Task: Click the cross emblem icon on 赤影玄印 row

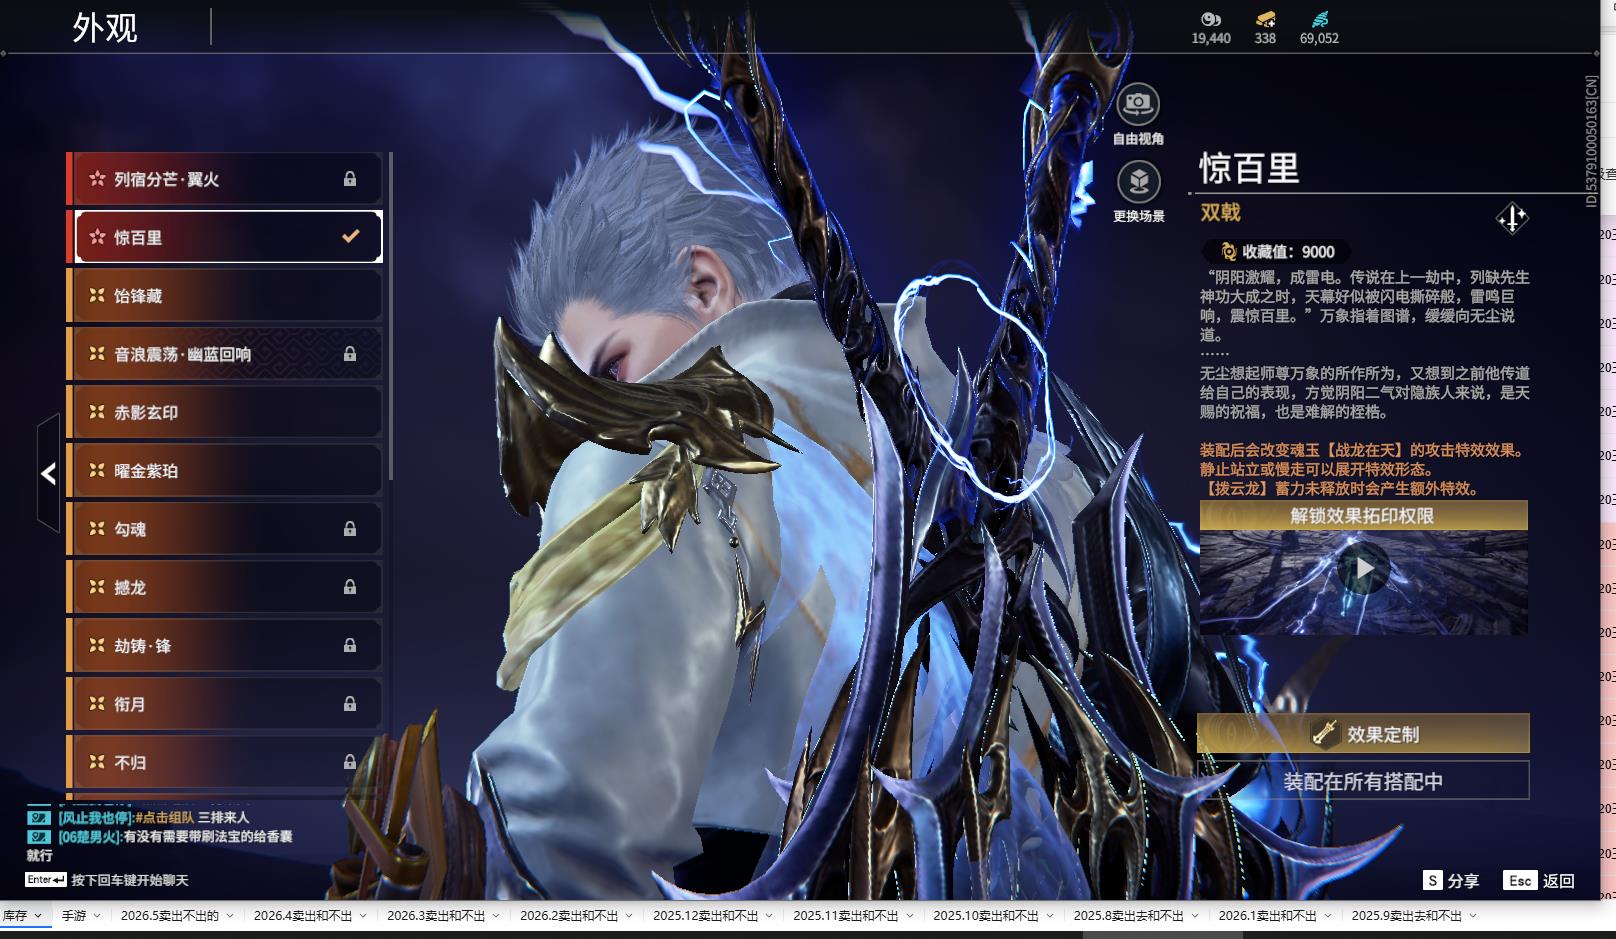Action: click(x=97, y=412)
